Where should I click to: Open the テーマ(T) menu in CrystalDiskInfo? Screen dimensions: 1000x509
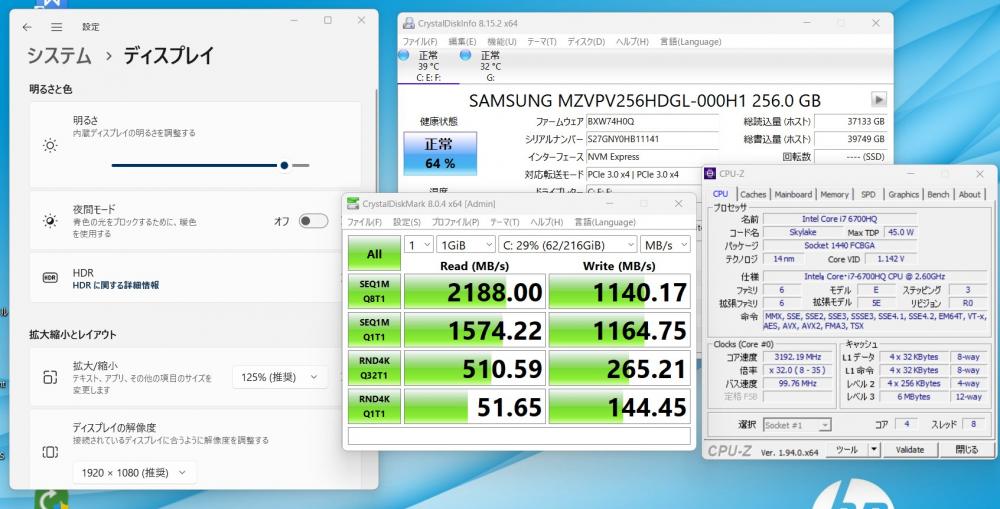[541, 41]
